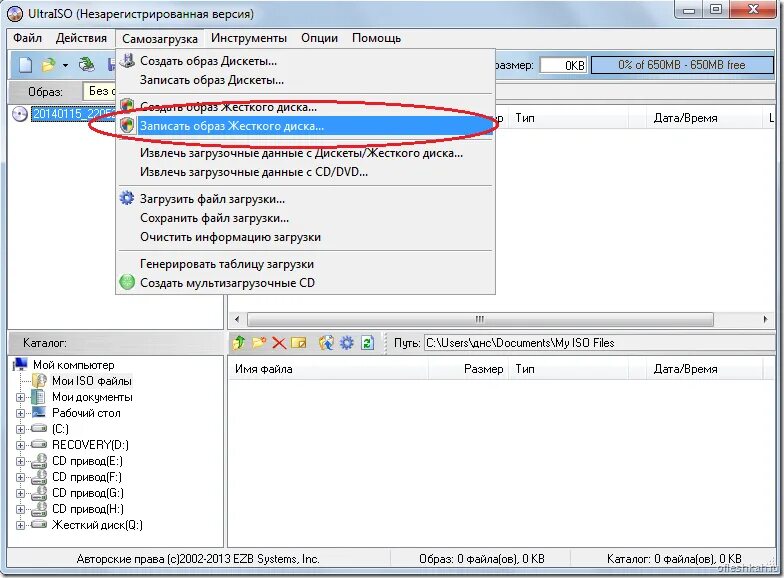Click the shield icon of Создать образ Жесткого диска
784x578 pixels.
pos(128,105)
